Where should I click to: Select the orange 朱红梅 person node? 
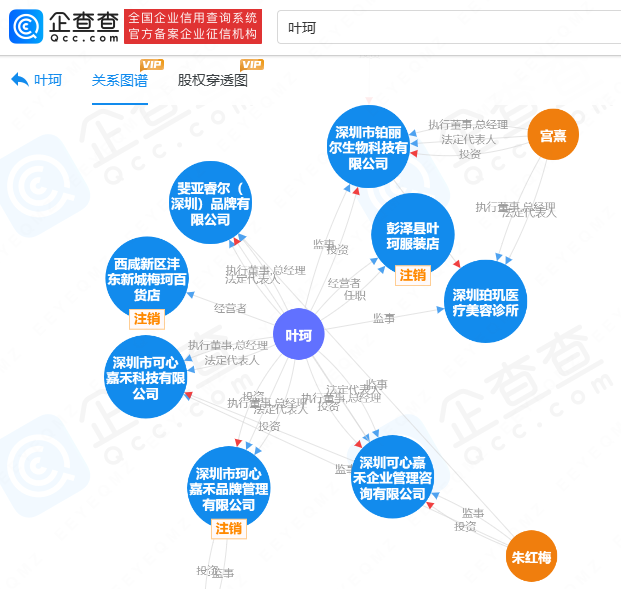531,556
